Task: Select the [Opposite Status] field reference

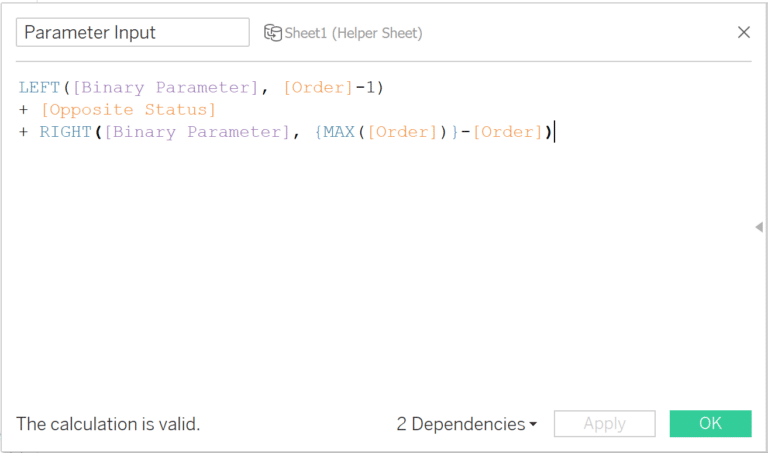Action: [x=128, y=110]
